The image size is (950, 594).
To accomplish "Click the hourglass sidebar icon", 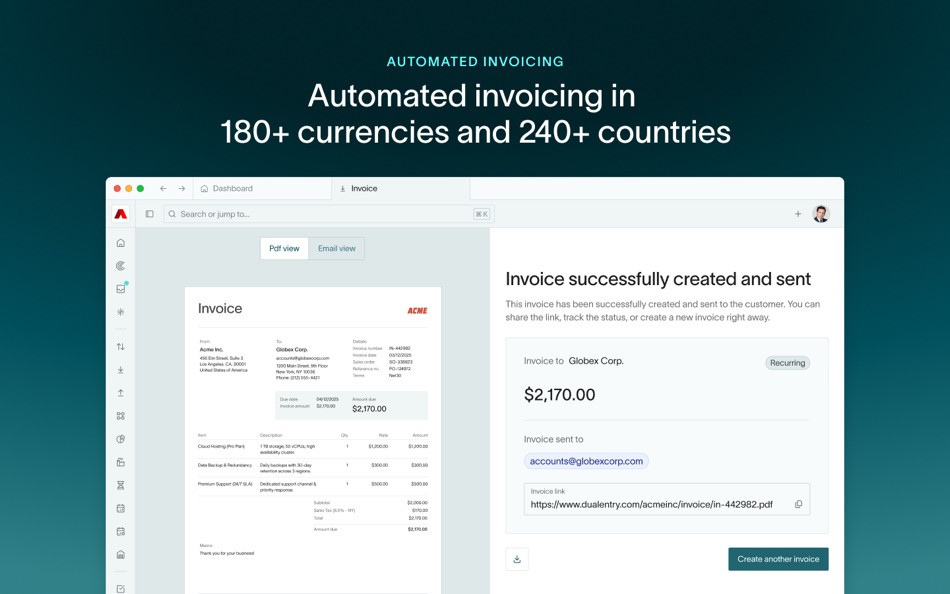I will [121, 485].
